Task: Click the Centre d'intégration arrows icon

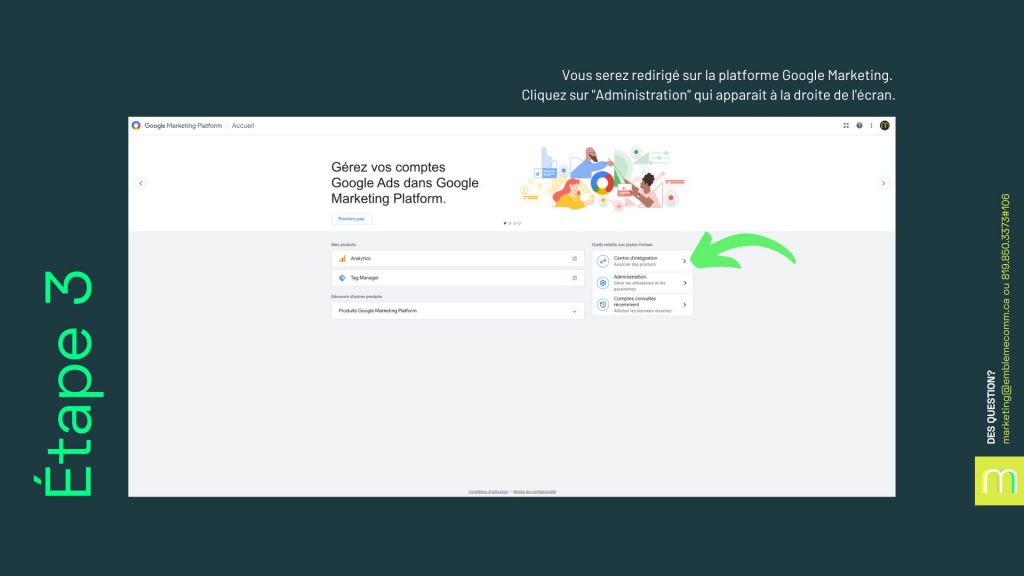Action: click(x=603, y=261)
